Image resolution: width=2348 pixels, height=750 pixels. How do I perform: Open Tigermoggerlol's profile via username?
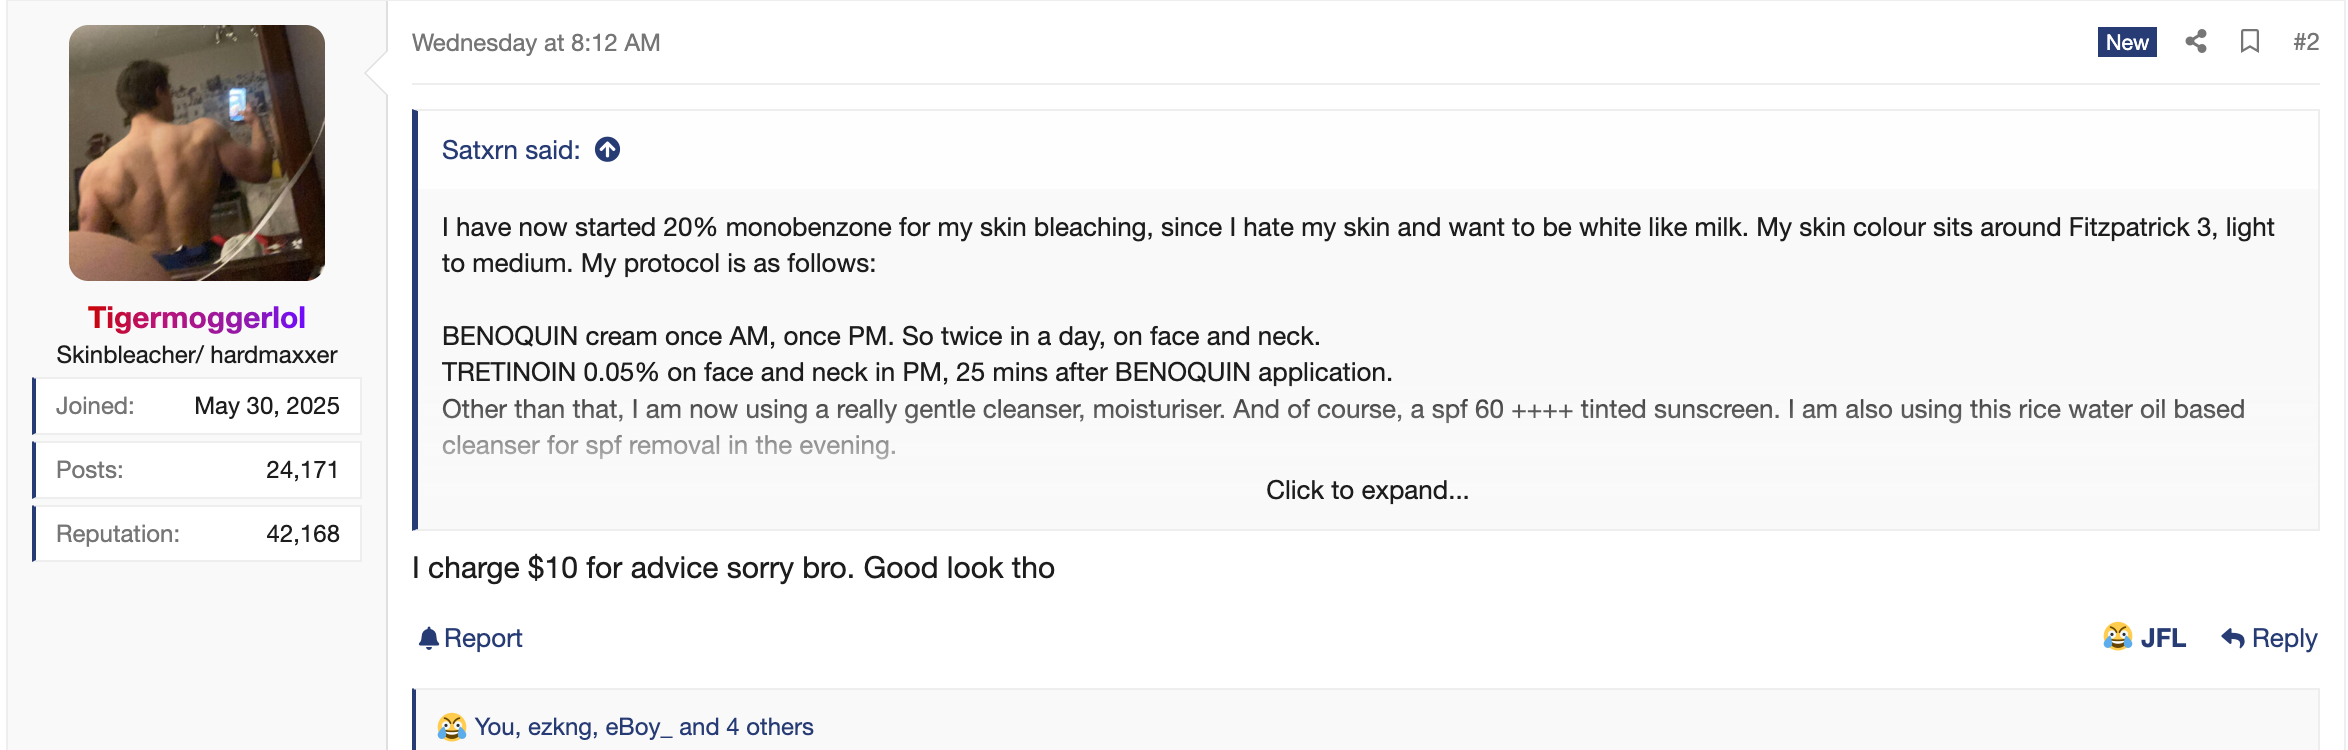coord(197,318)
